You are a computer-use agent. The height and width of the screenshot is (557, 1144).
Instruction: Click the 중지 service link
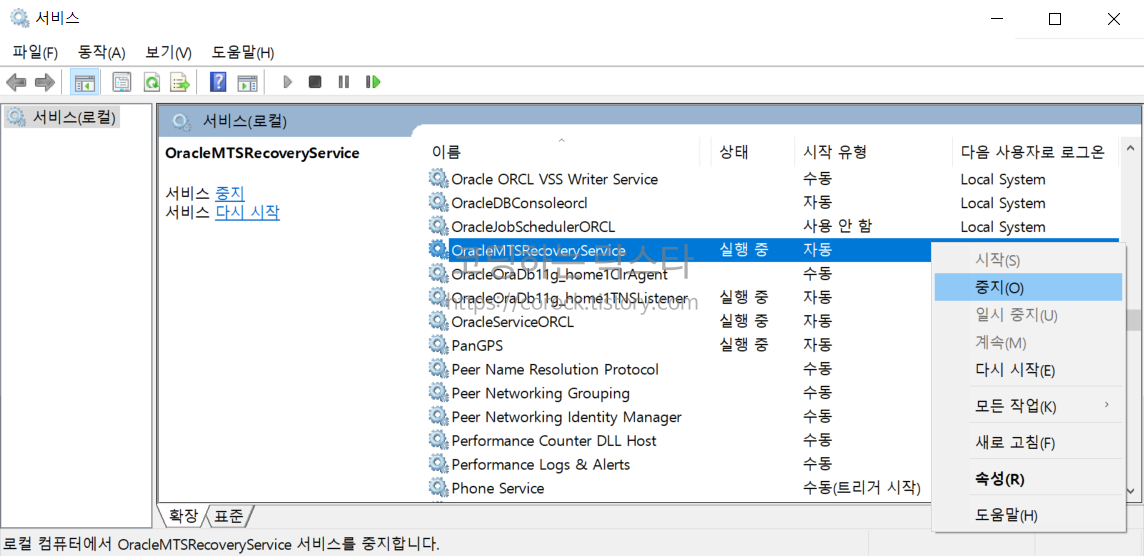(230, 193)
